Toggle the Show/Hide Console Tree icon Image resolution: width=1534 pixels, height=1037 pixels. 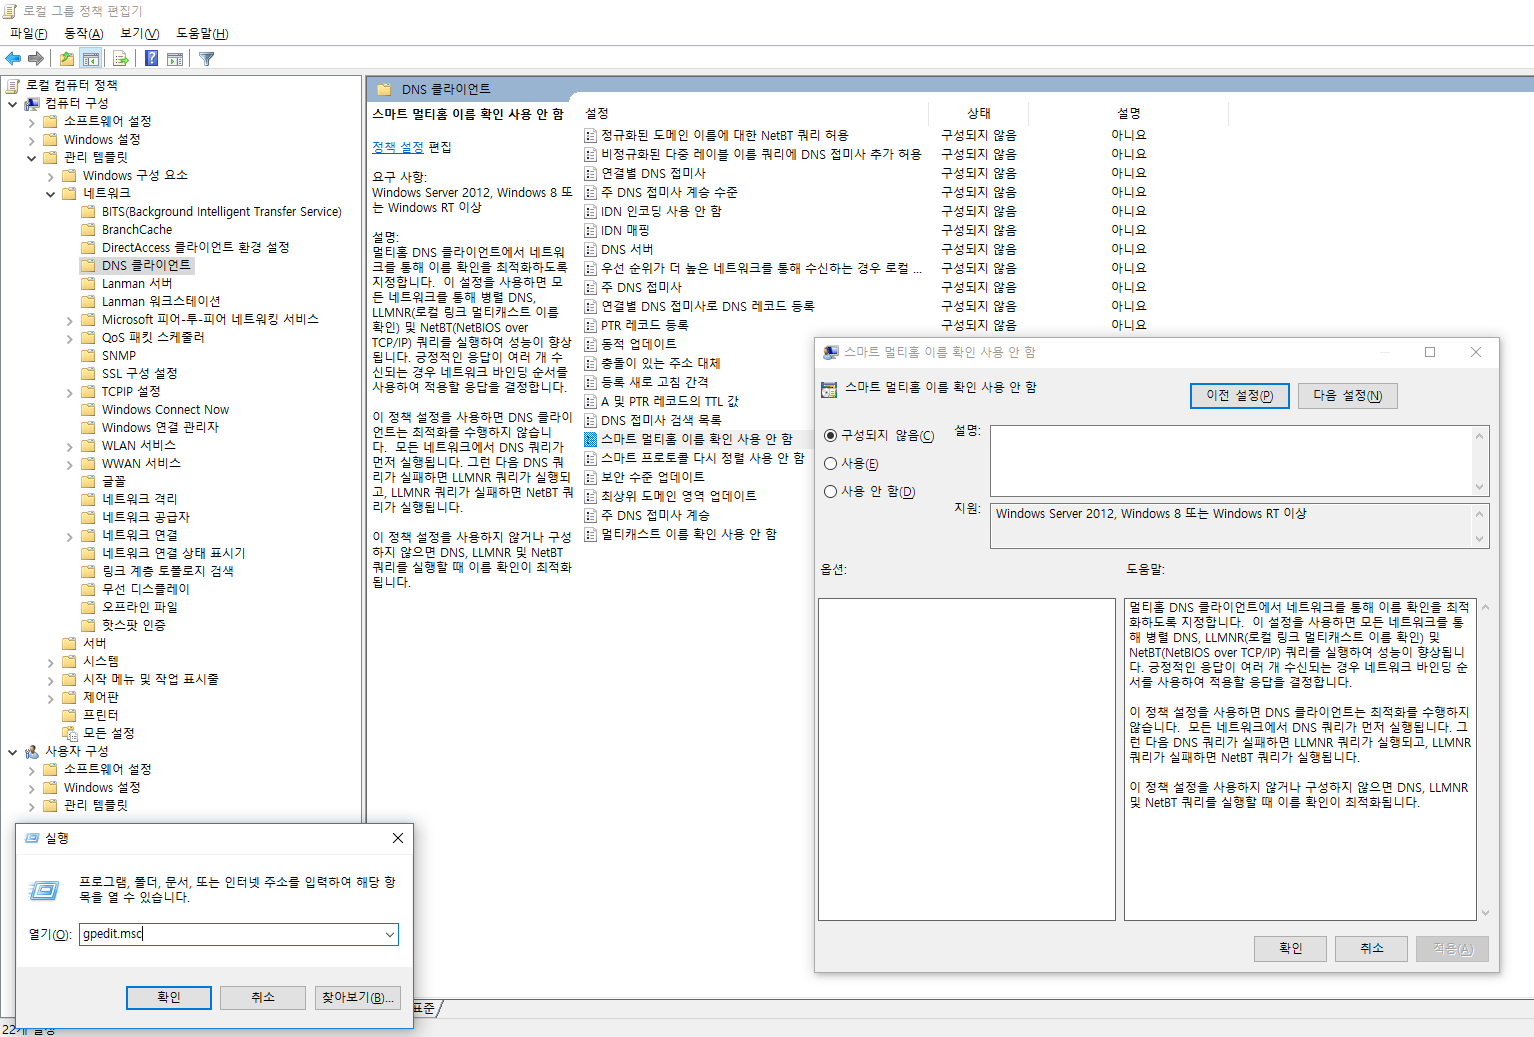point(91,59)
